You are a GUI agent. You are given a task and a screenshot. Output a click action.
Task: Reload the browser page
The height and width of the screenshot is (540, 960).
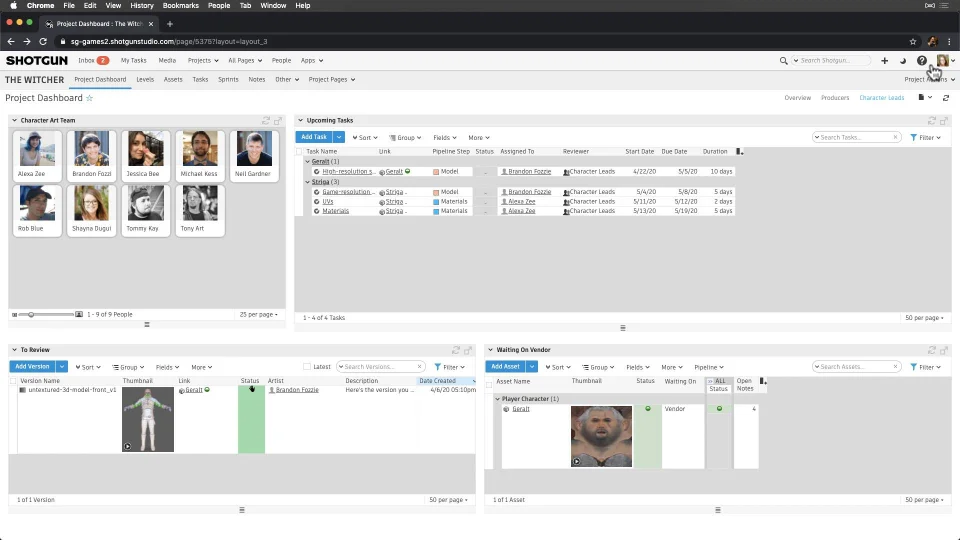[x=43, y=42]
